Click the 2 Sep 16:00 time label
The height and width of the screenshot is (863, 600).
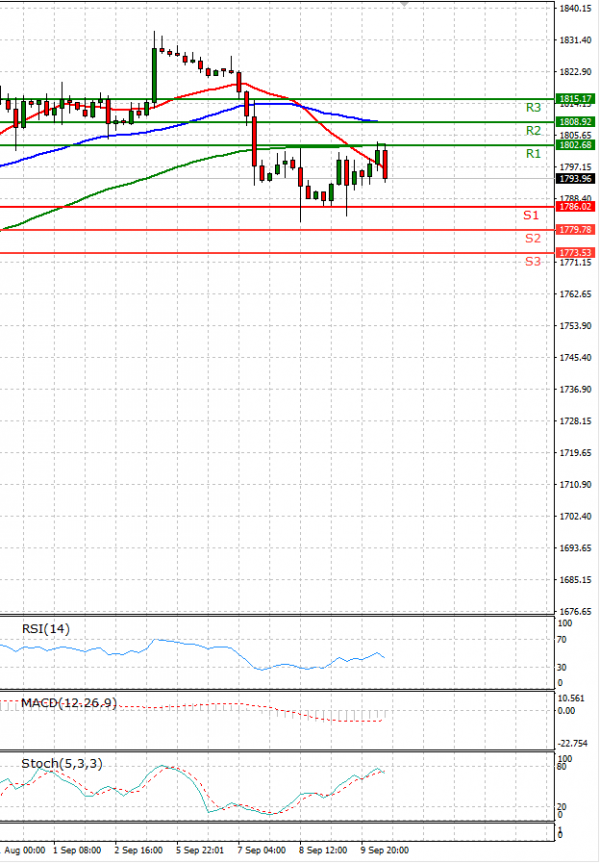[139, 850]
